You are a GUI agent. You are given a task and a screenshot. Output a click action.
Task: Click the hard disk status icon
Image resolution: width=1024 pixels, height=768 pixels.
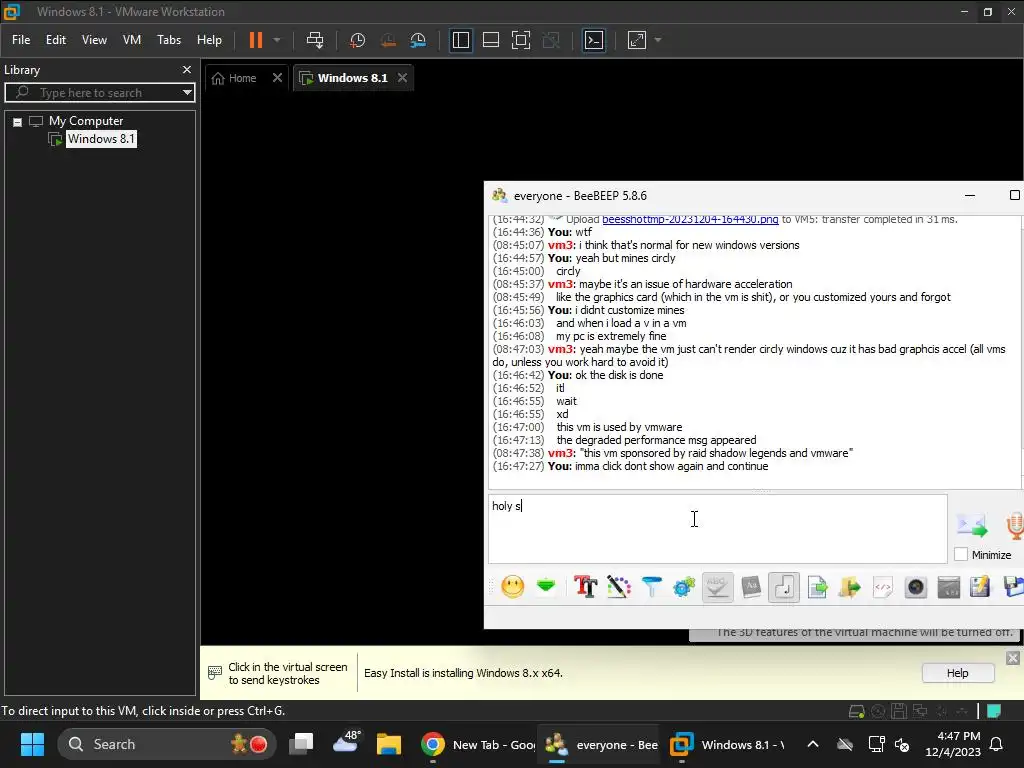point(856,711)
